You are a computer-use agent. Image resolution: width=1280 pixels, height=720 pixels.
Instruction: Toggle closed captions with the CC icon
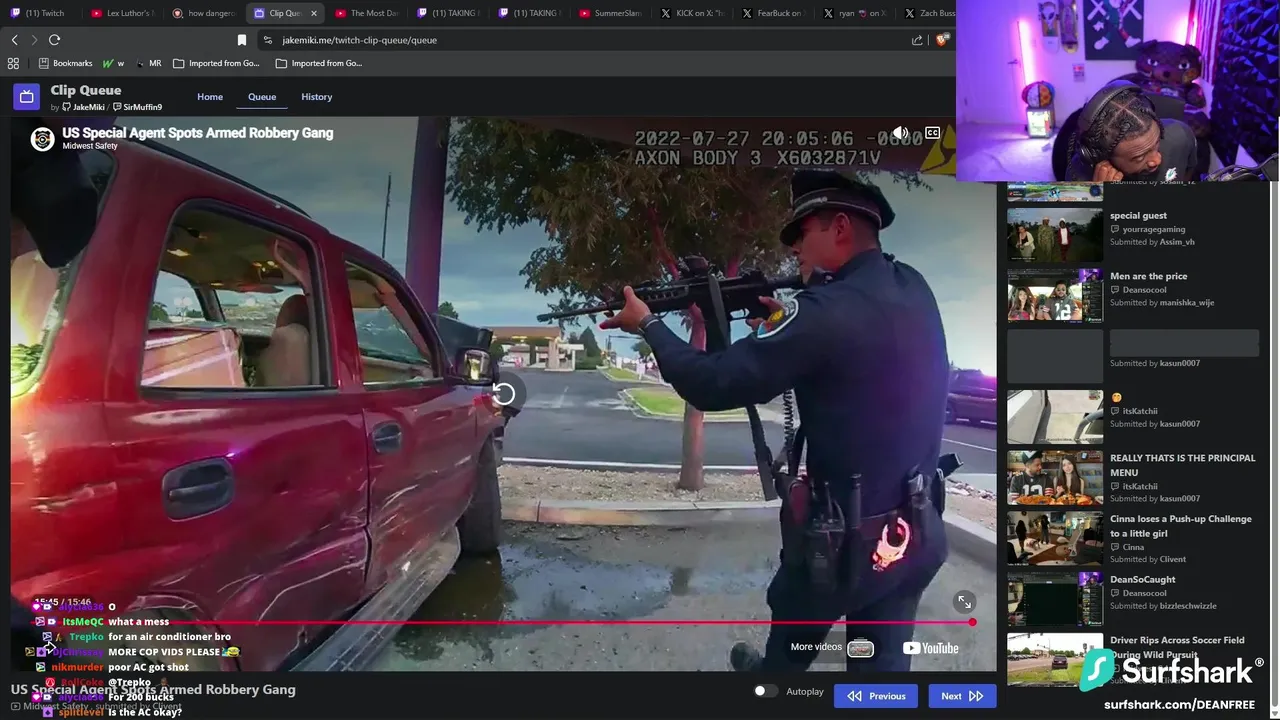coord(932,133)
